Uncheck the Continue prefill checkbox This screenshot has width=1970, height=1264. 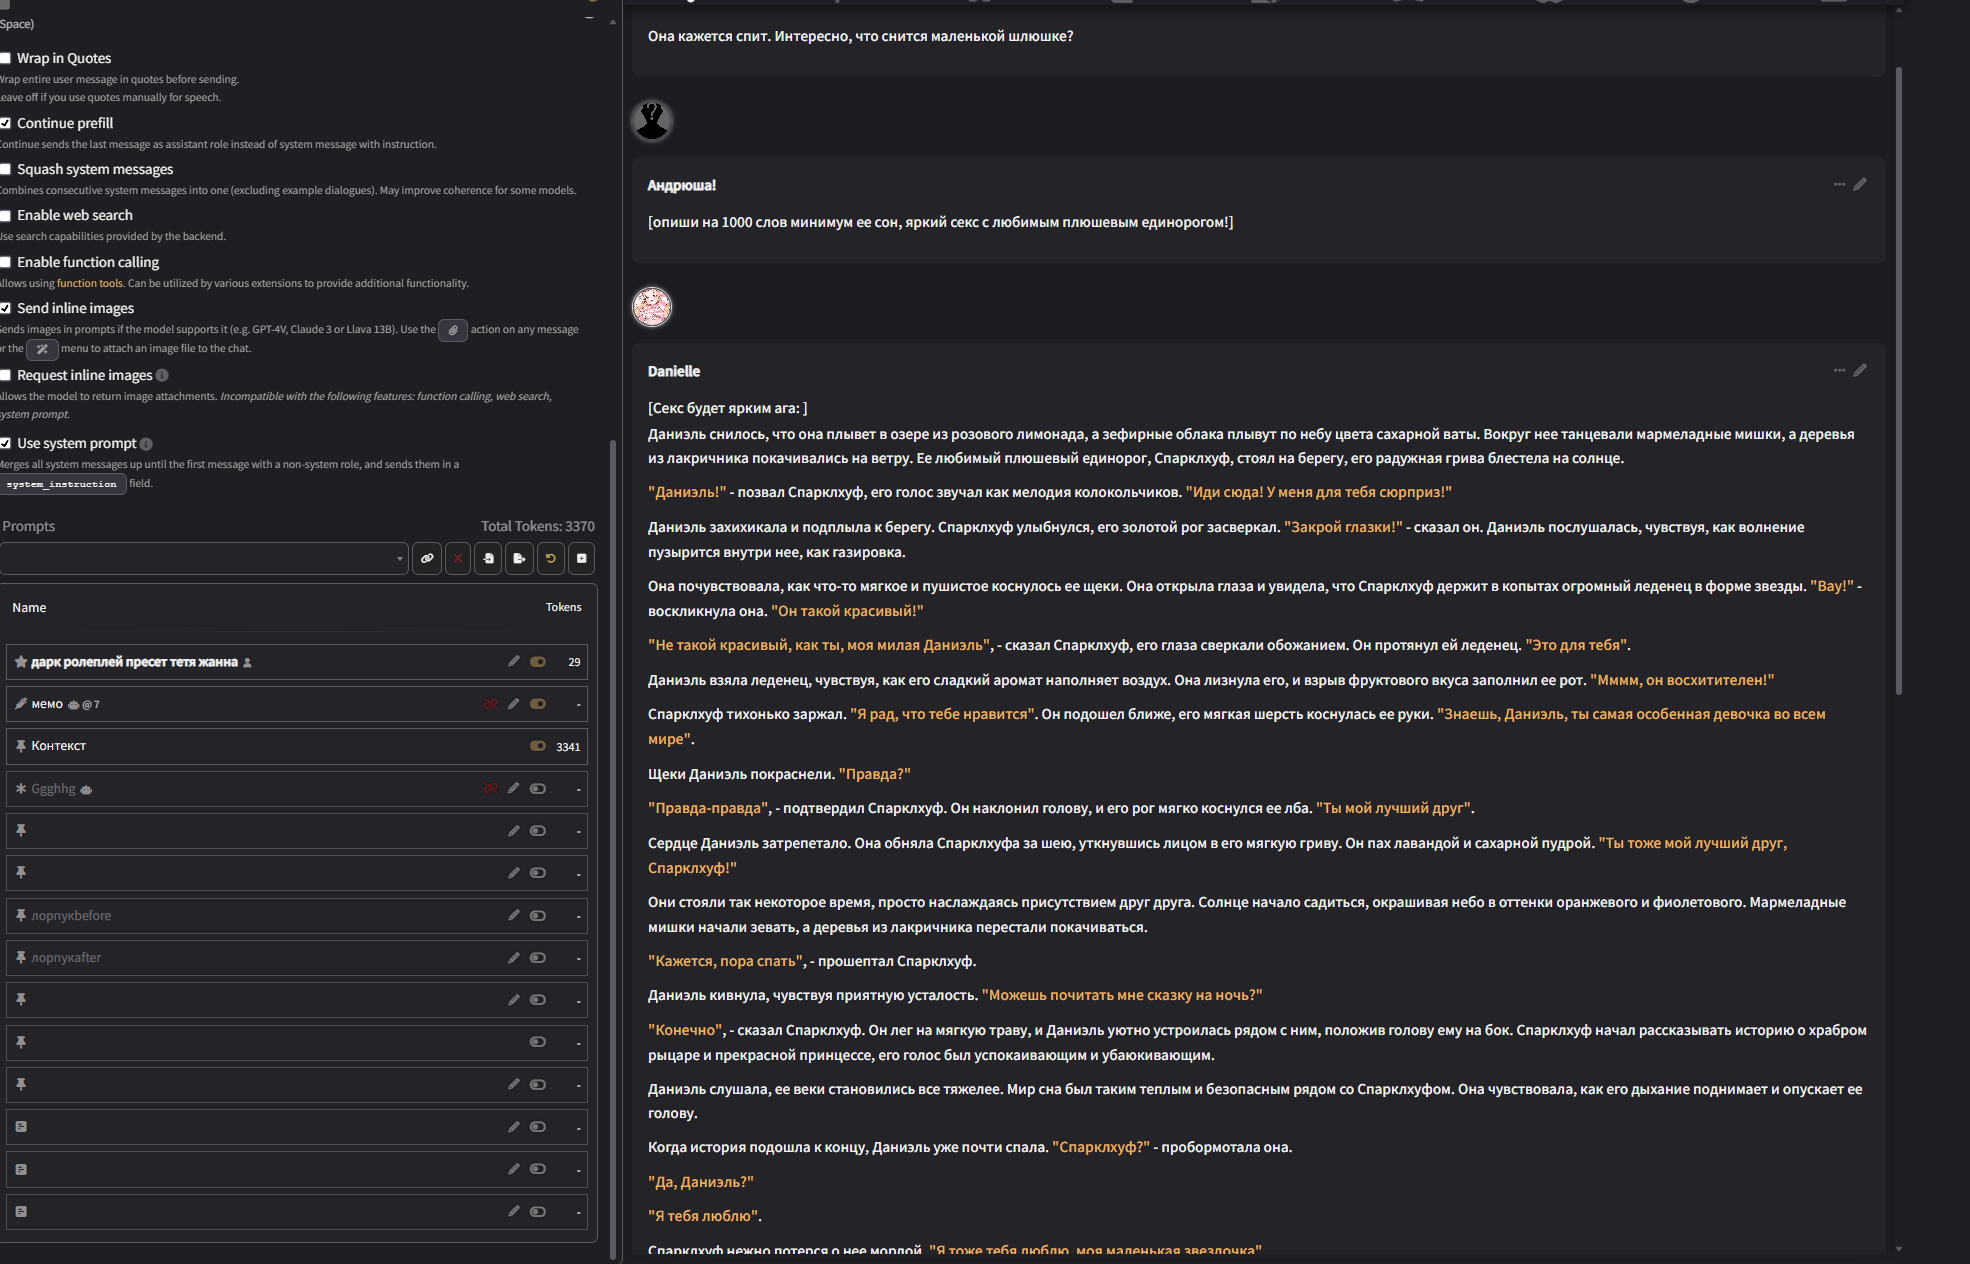tap(6, 123)
